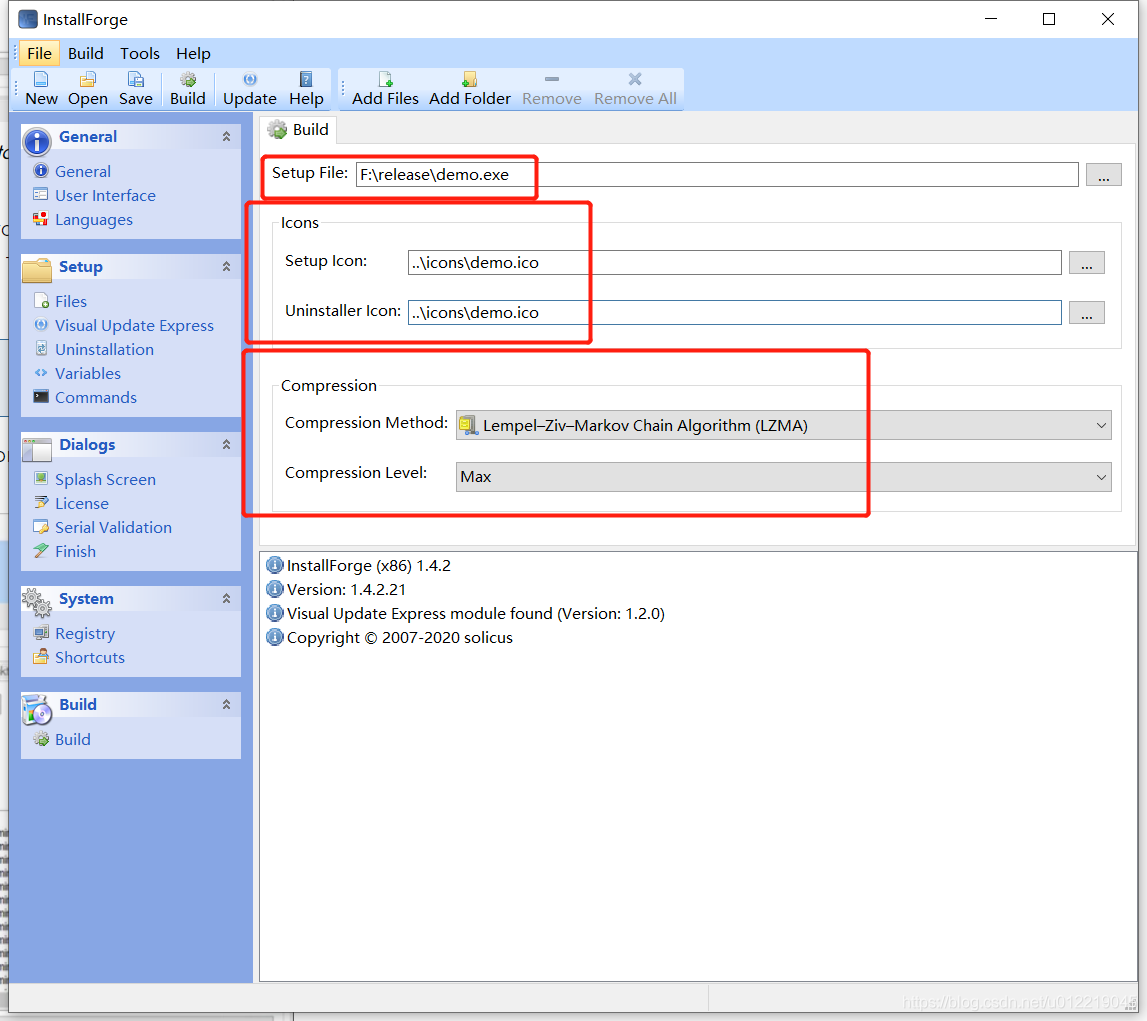The height and width of the screenshot is (1021, 1147).
Task: Open the Languages settings link
Action: 94,219
